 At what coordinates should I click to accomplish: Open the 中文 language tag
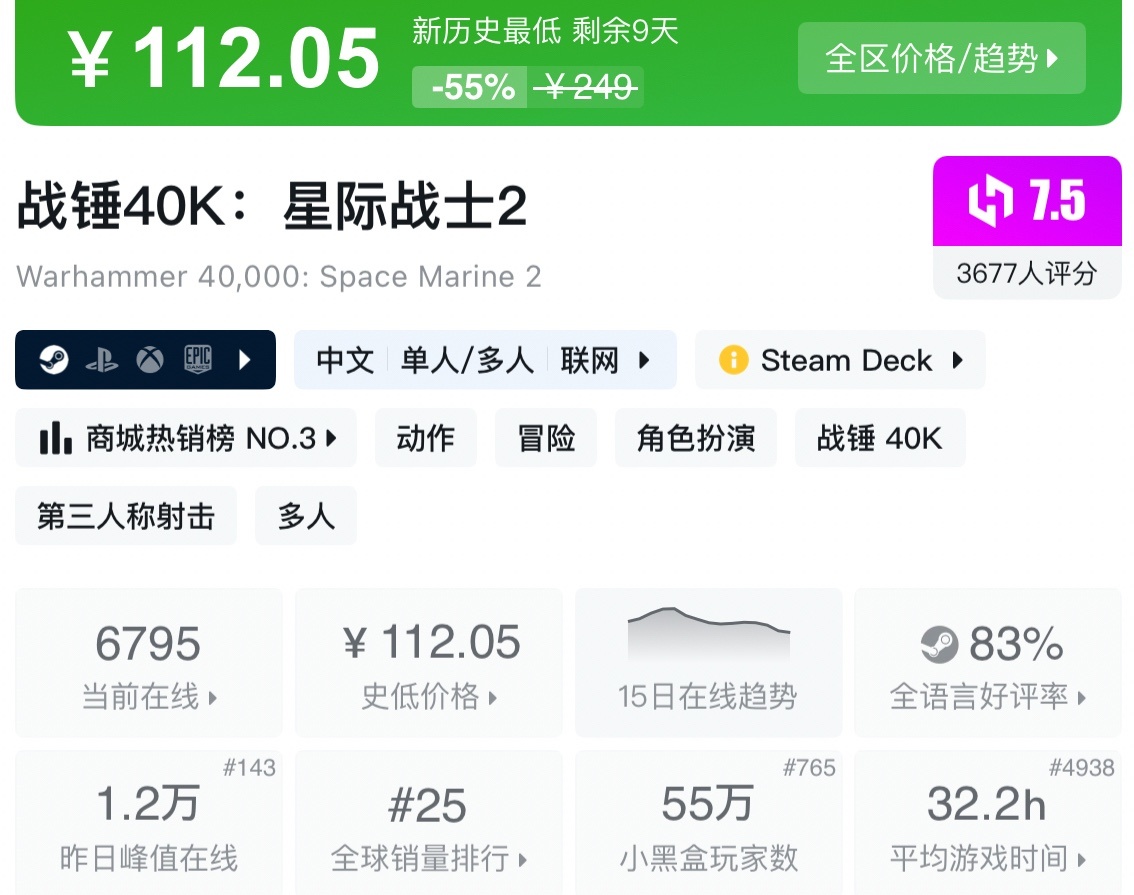[345, 360]
